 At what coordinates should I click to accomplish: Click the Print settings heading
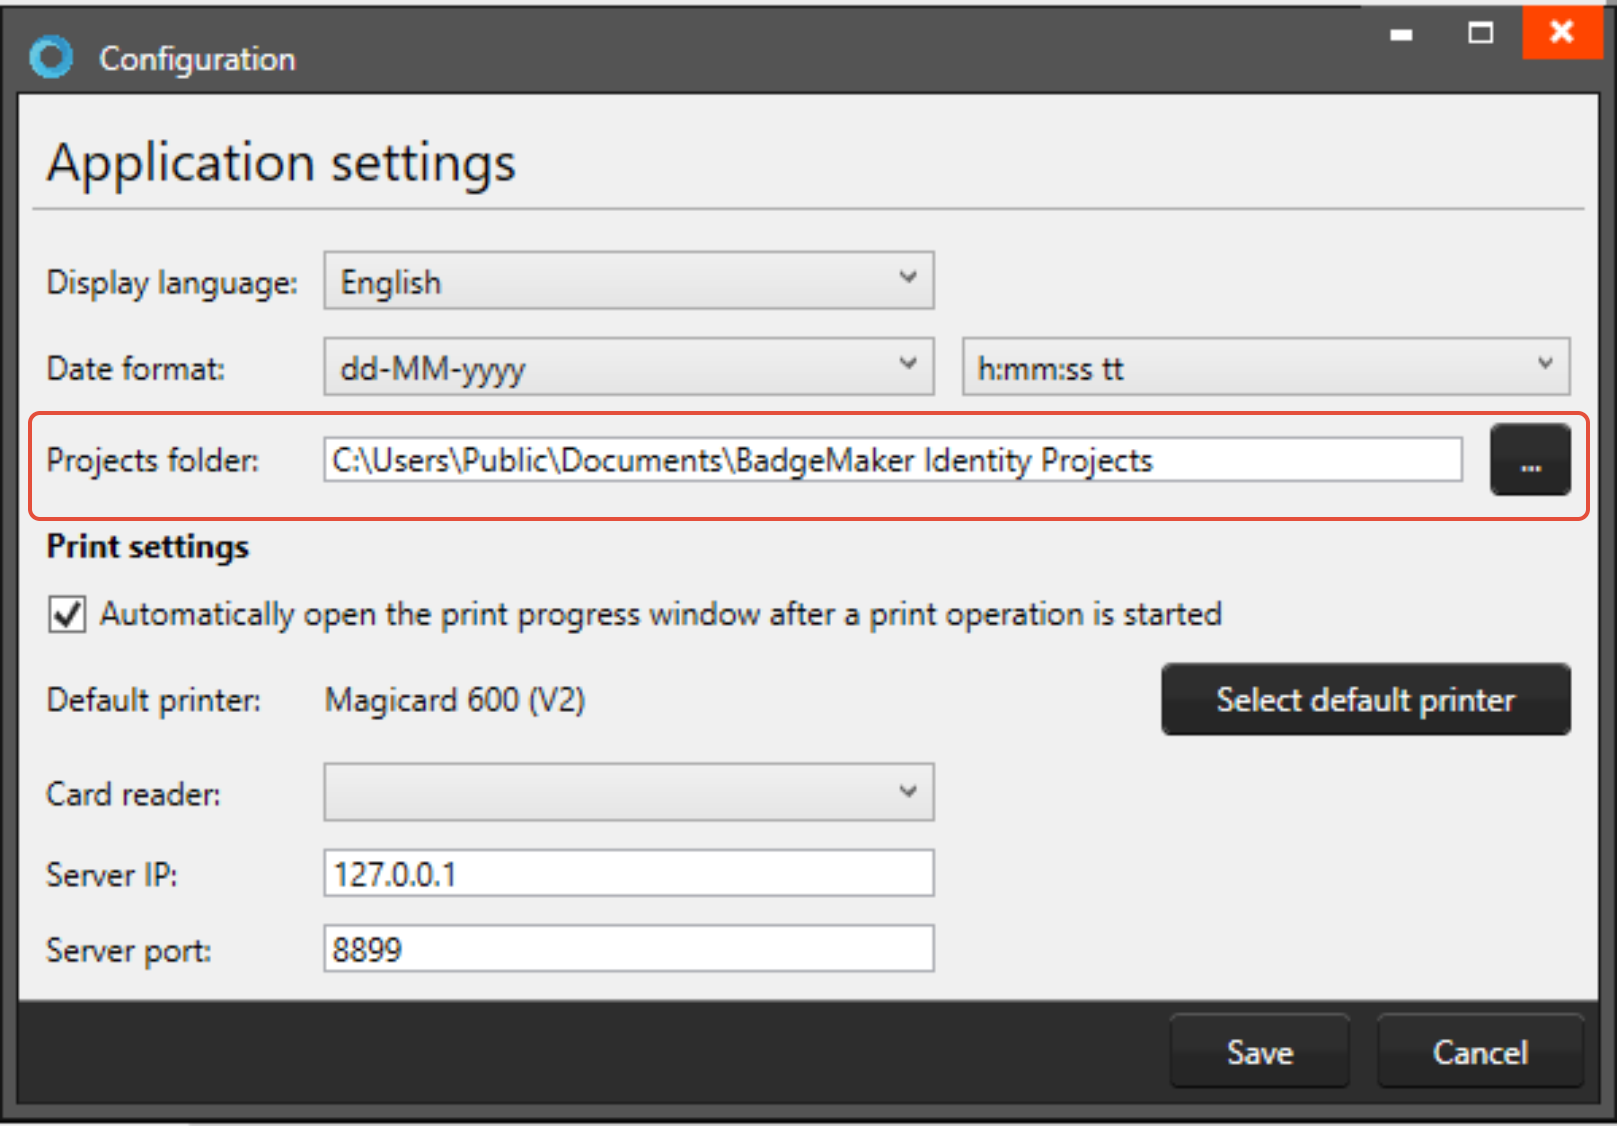148,547
